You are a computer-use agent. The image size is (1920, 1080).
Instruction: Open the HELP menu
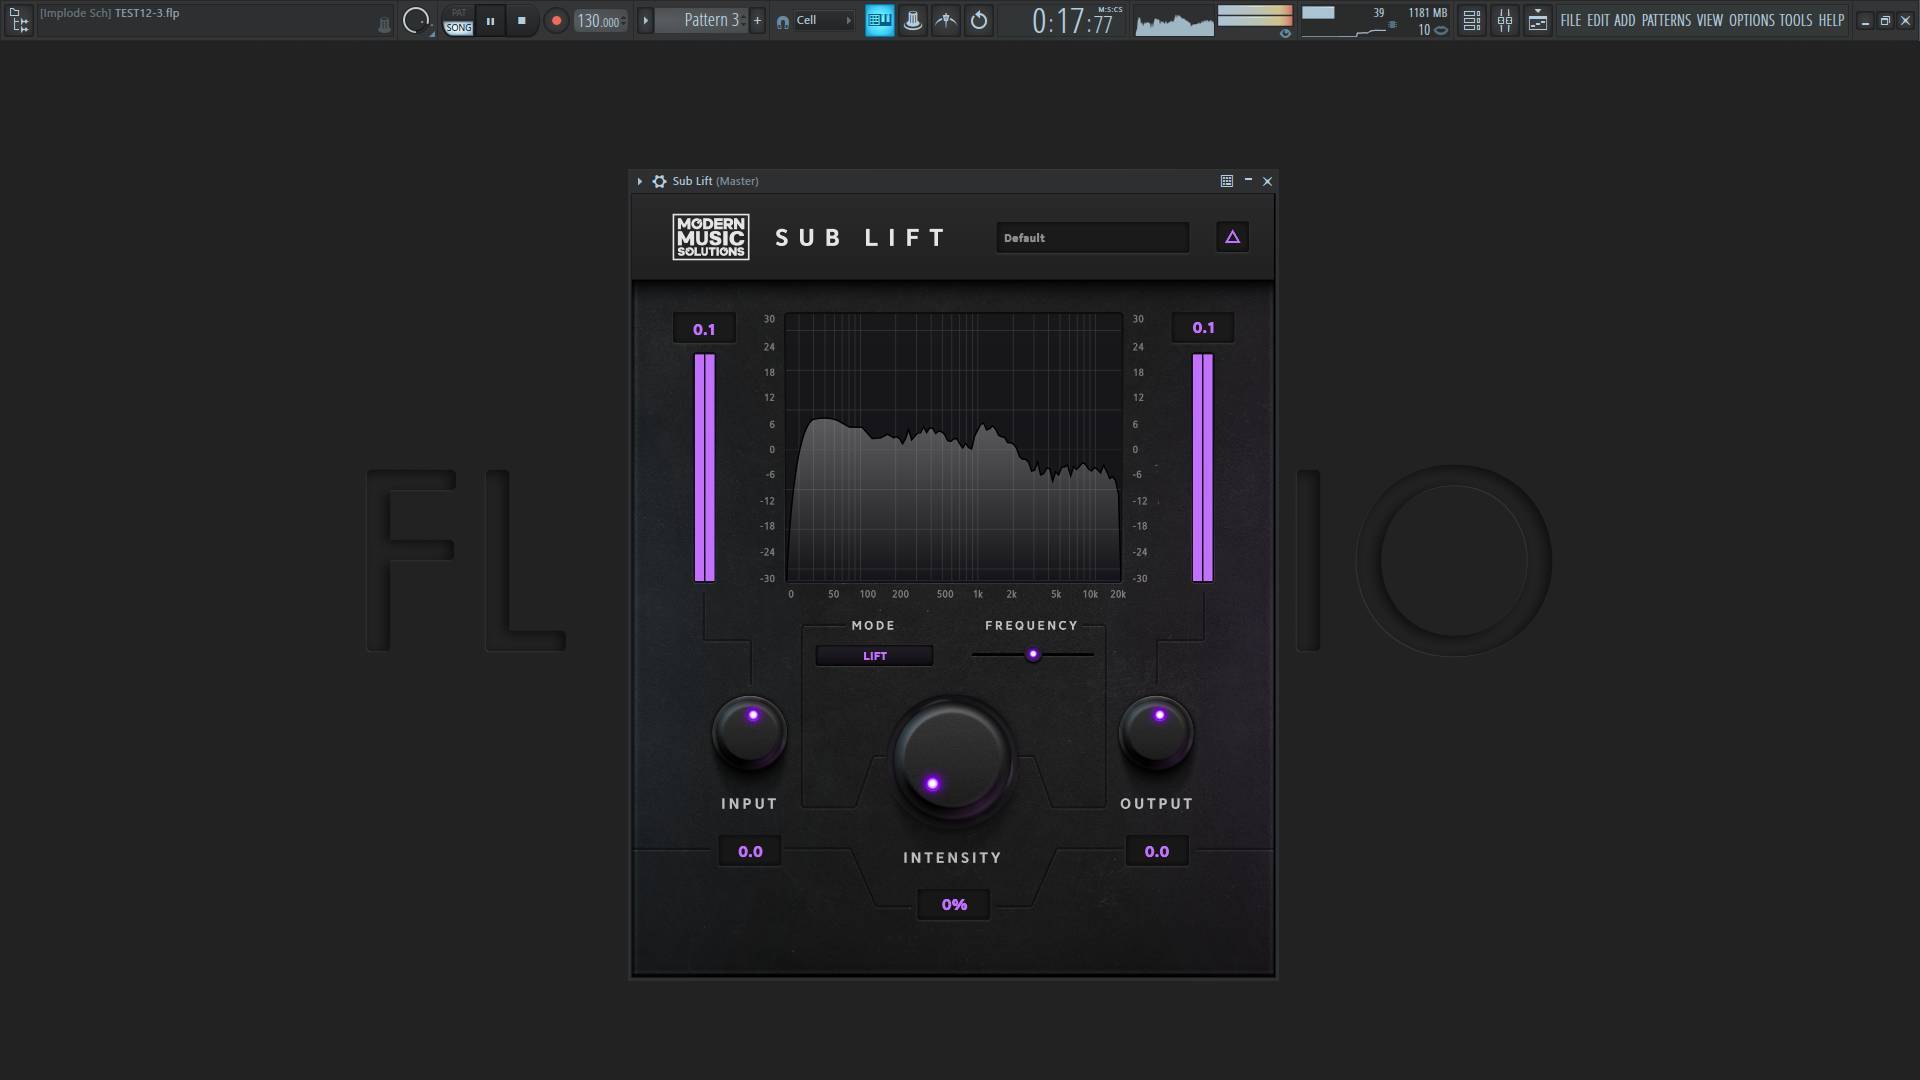pyautogui.click(x=1831, y=20)
